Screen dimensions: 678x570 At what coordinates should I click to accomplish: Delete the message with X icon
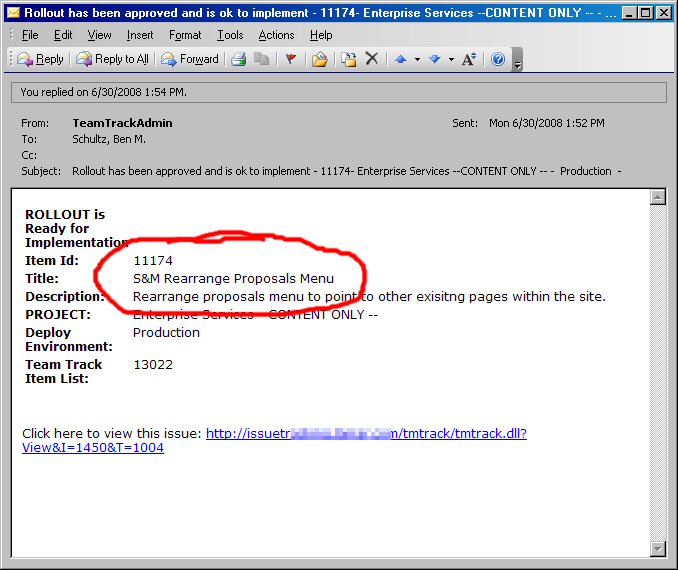click(x=371, y=60)
